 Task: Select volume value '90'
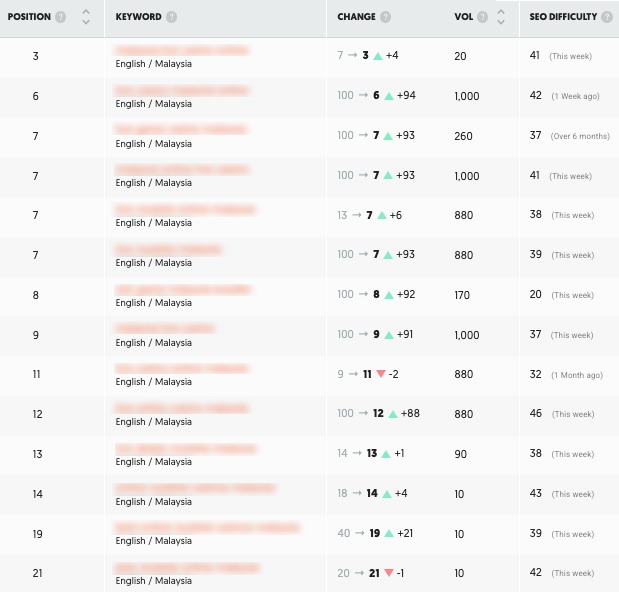tap(460, 454)
